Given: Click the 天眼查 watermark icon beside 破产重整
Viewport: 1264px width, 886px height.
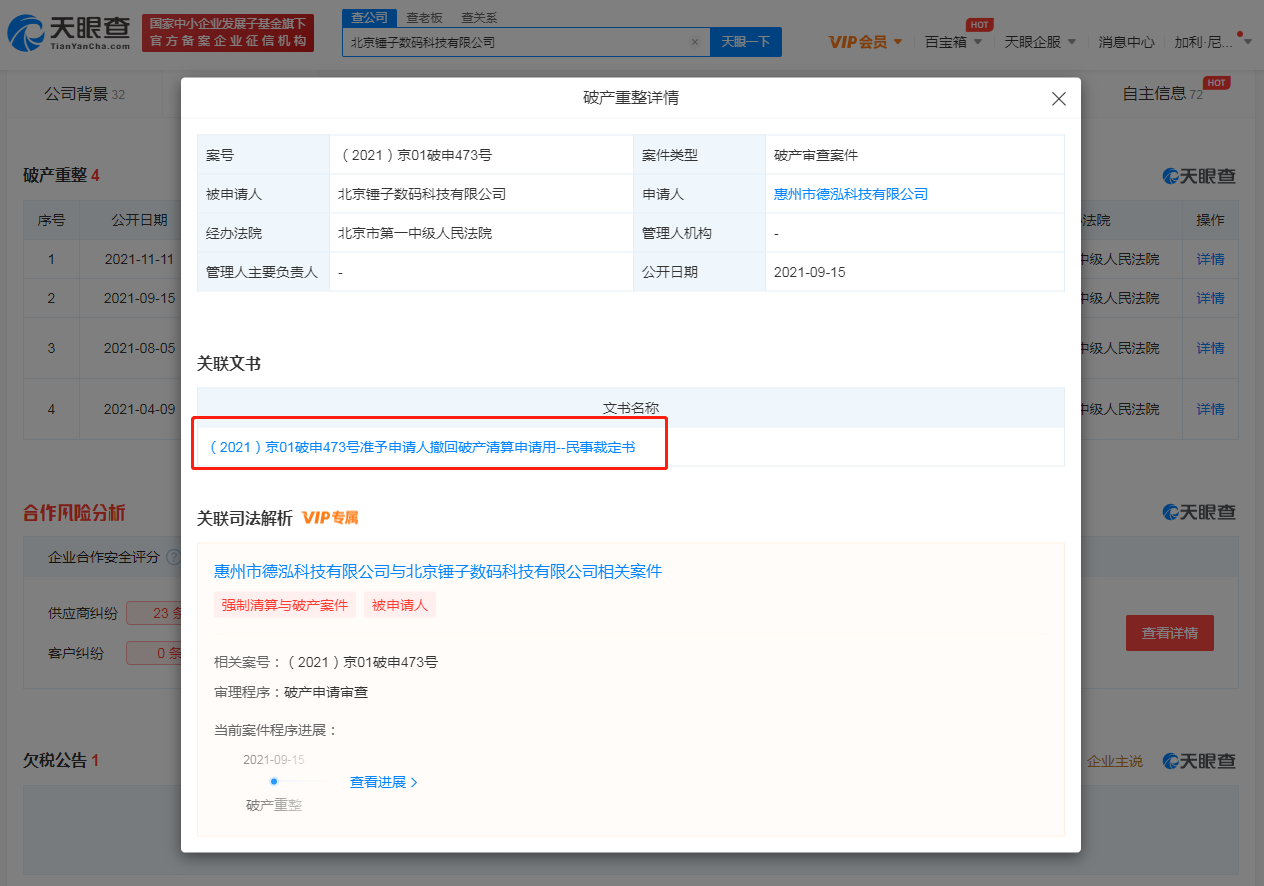Looking at the screenshot, I should (x=1170, y=175).
